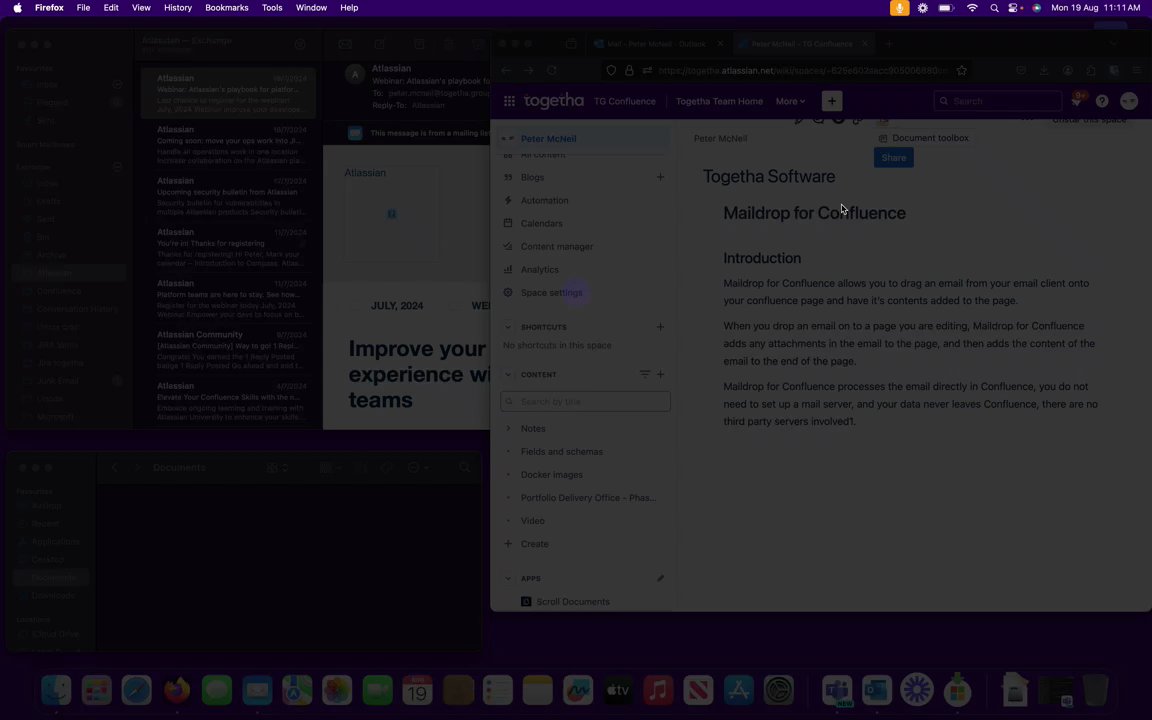Select Atlassian Community email in Mail
The height and width of the screenshot is (720, 1152).
228,350
